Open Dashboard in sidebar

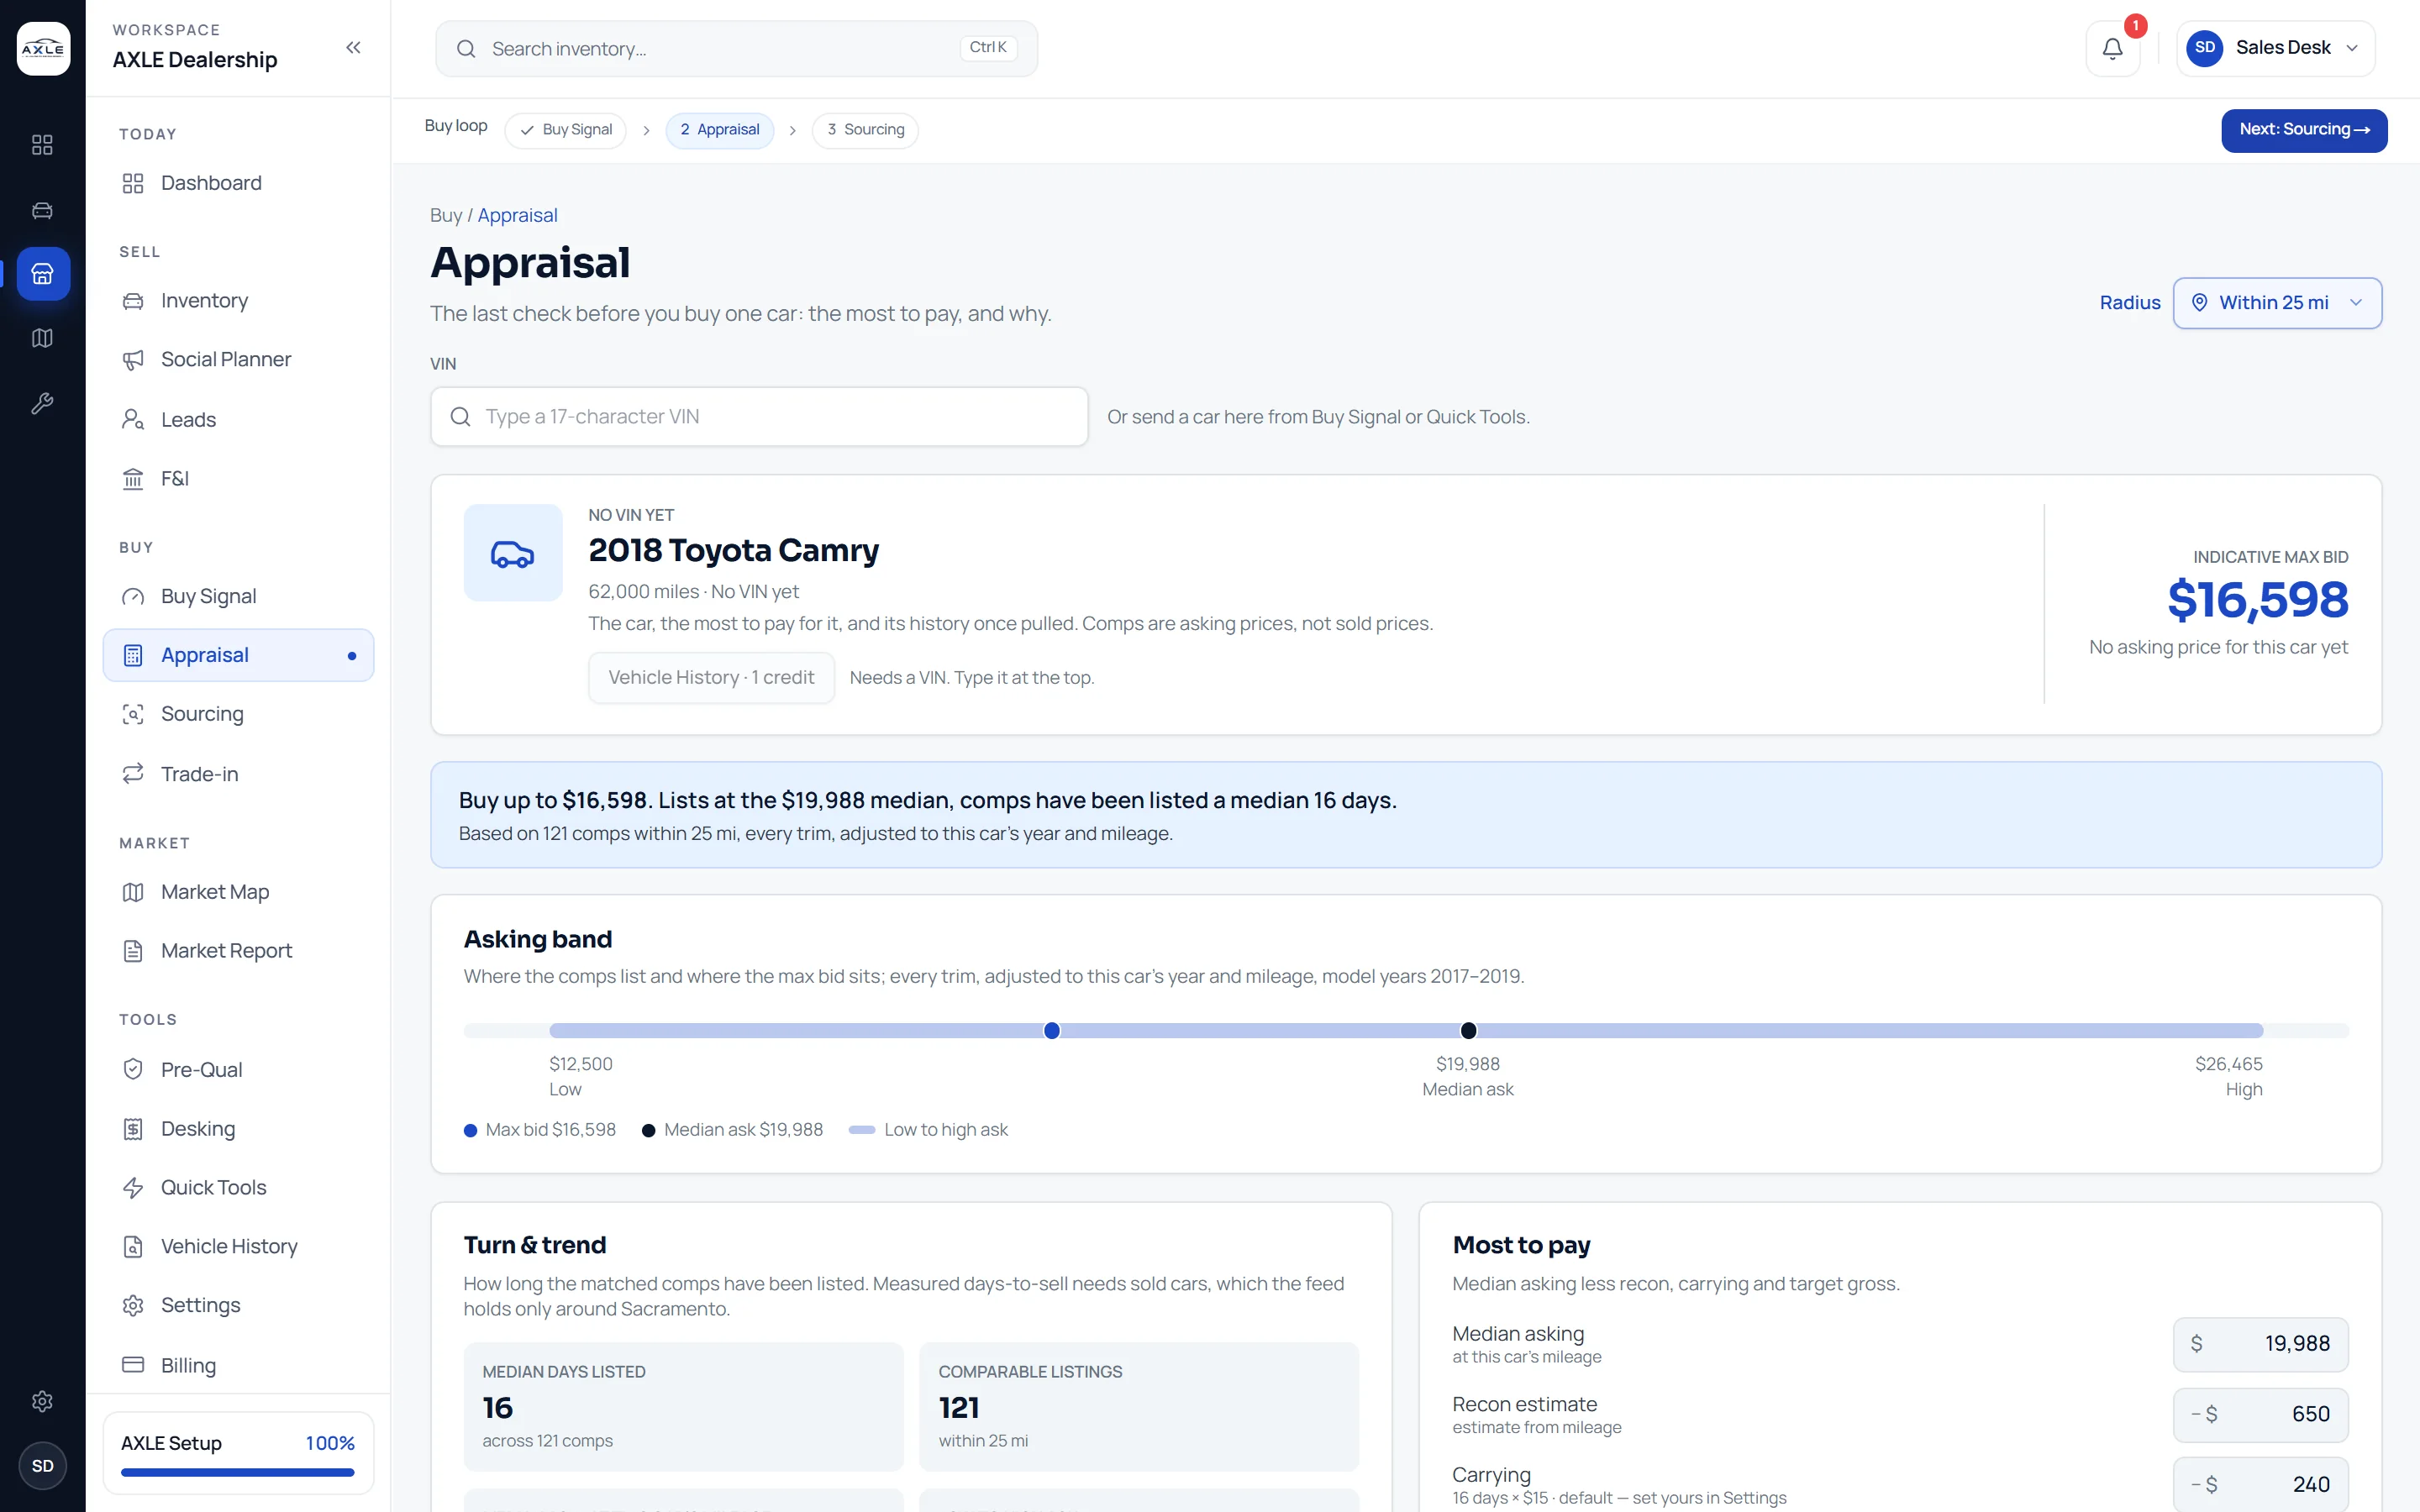coord(238,183)
